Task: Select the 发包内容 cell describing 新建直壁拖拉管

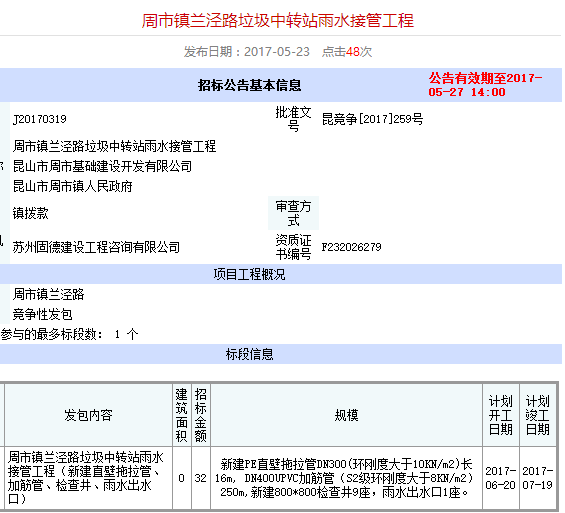Action: (x=88, y=478)
